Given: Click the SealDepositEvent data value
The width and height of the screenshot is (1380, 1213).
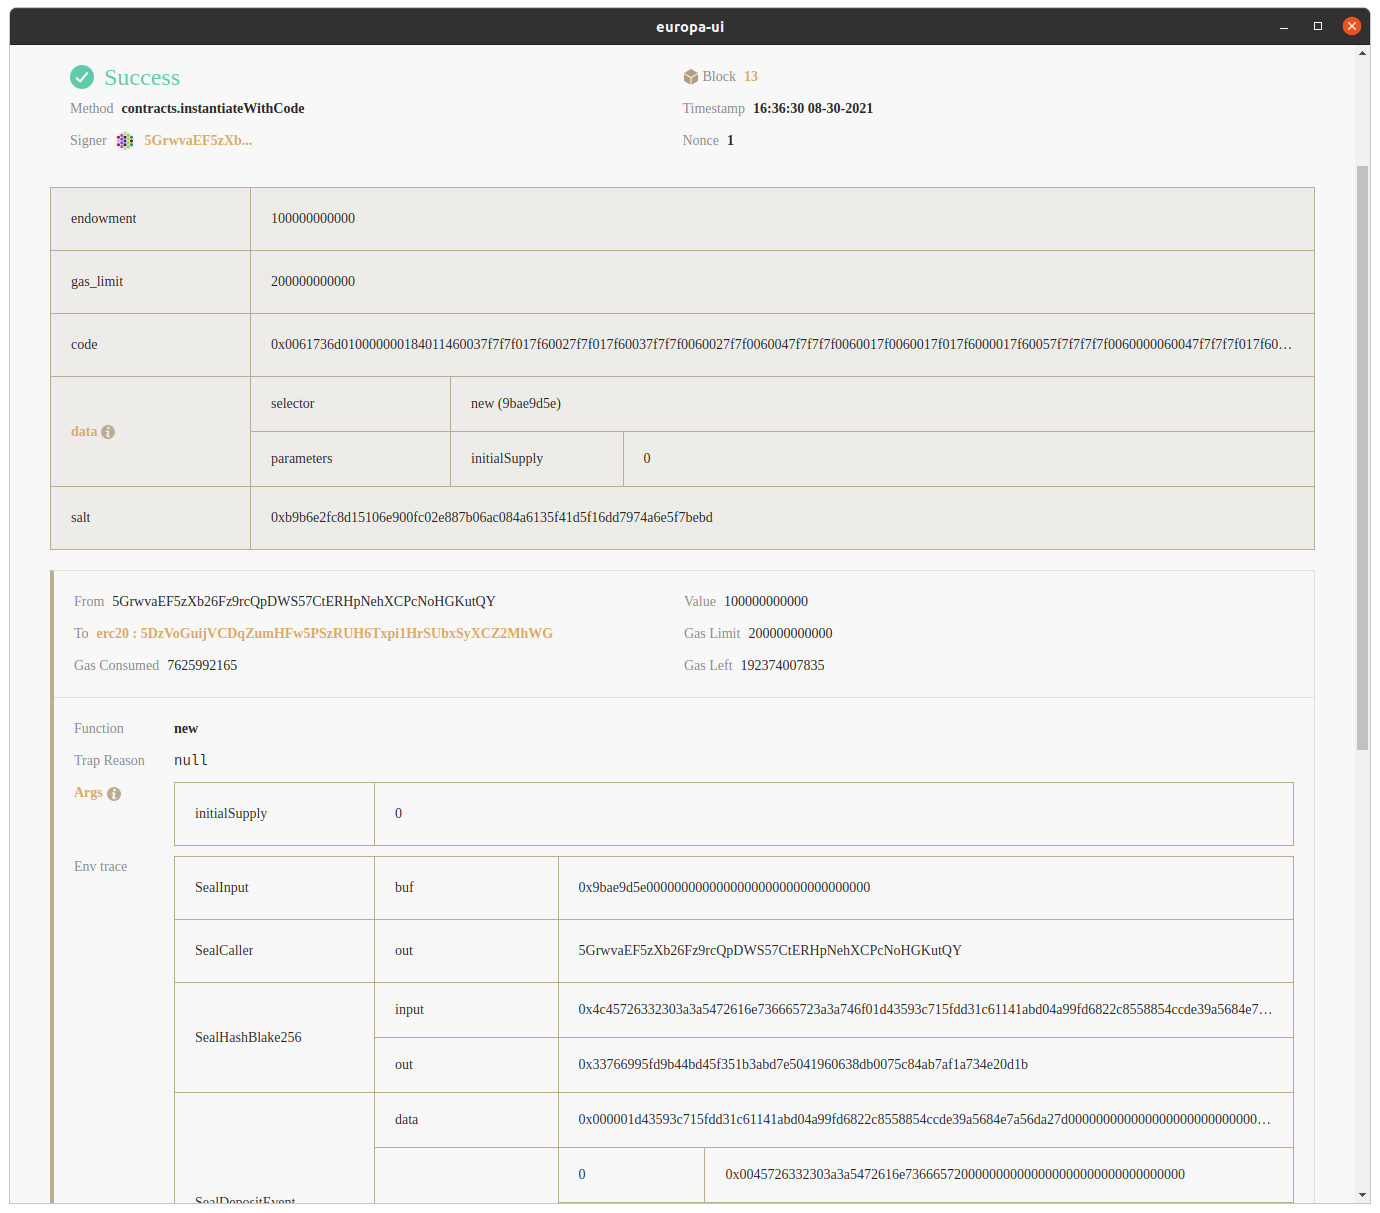Looking at the screenshot, I should point(925,1120).
